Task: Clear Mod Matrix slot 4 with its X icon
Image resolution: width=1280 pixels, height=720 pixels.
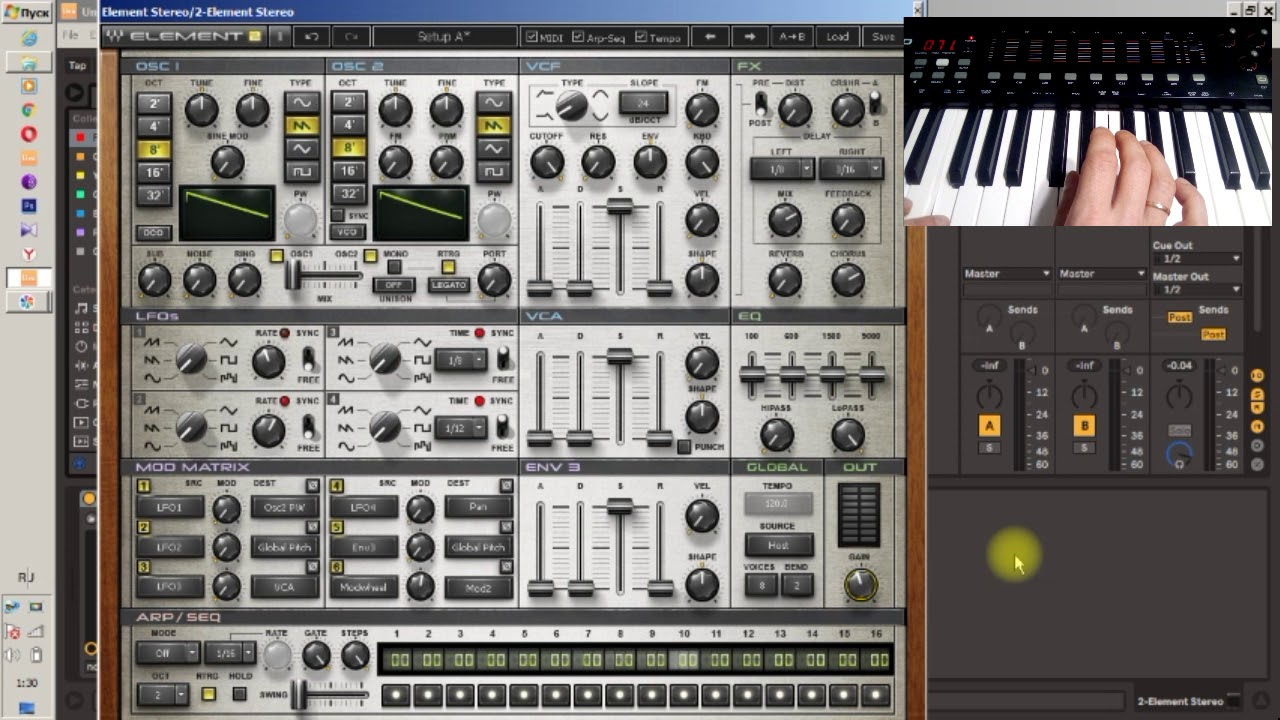Action: pos(507,485)
